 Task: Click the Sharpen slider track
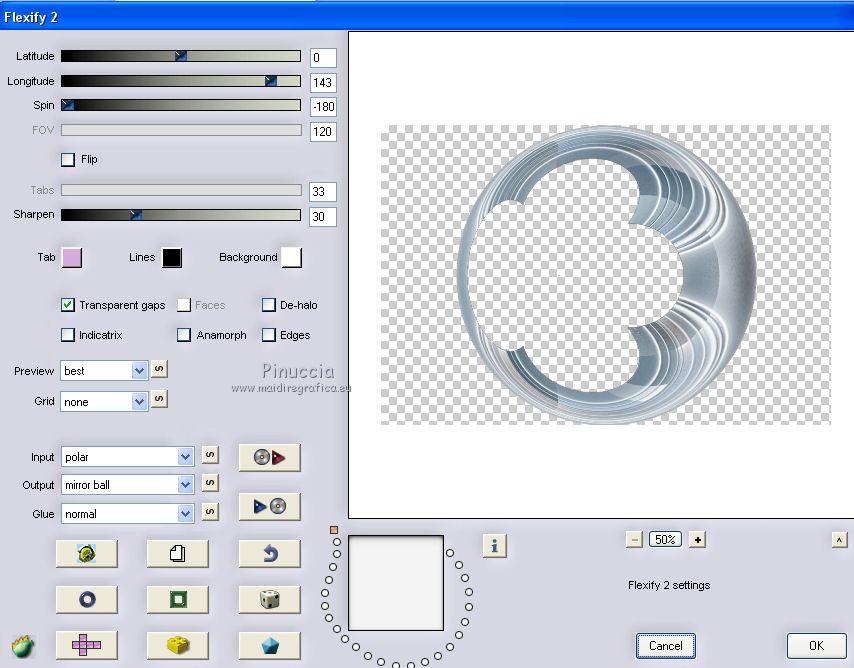tap(181, 215)
